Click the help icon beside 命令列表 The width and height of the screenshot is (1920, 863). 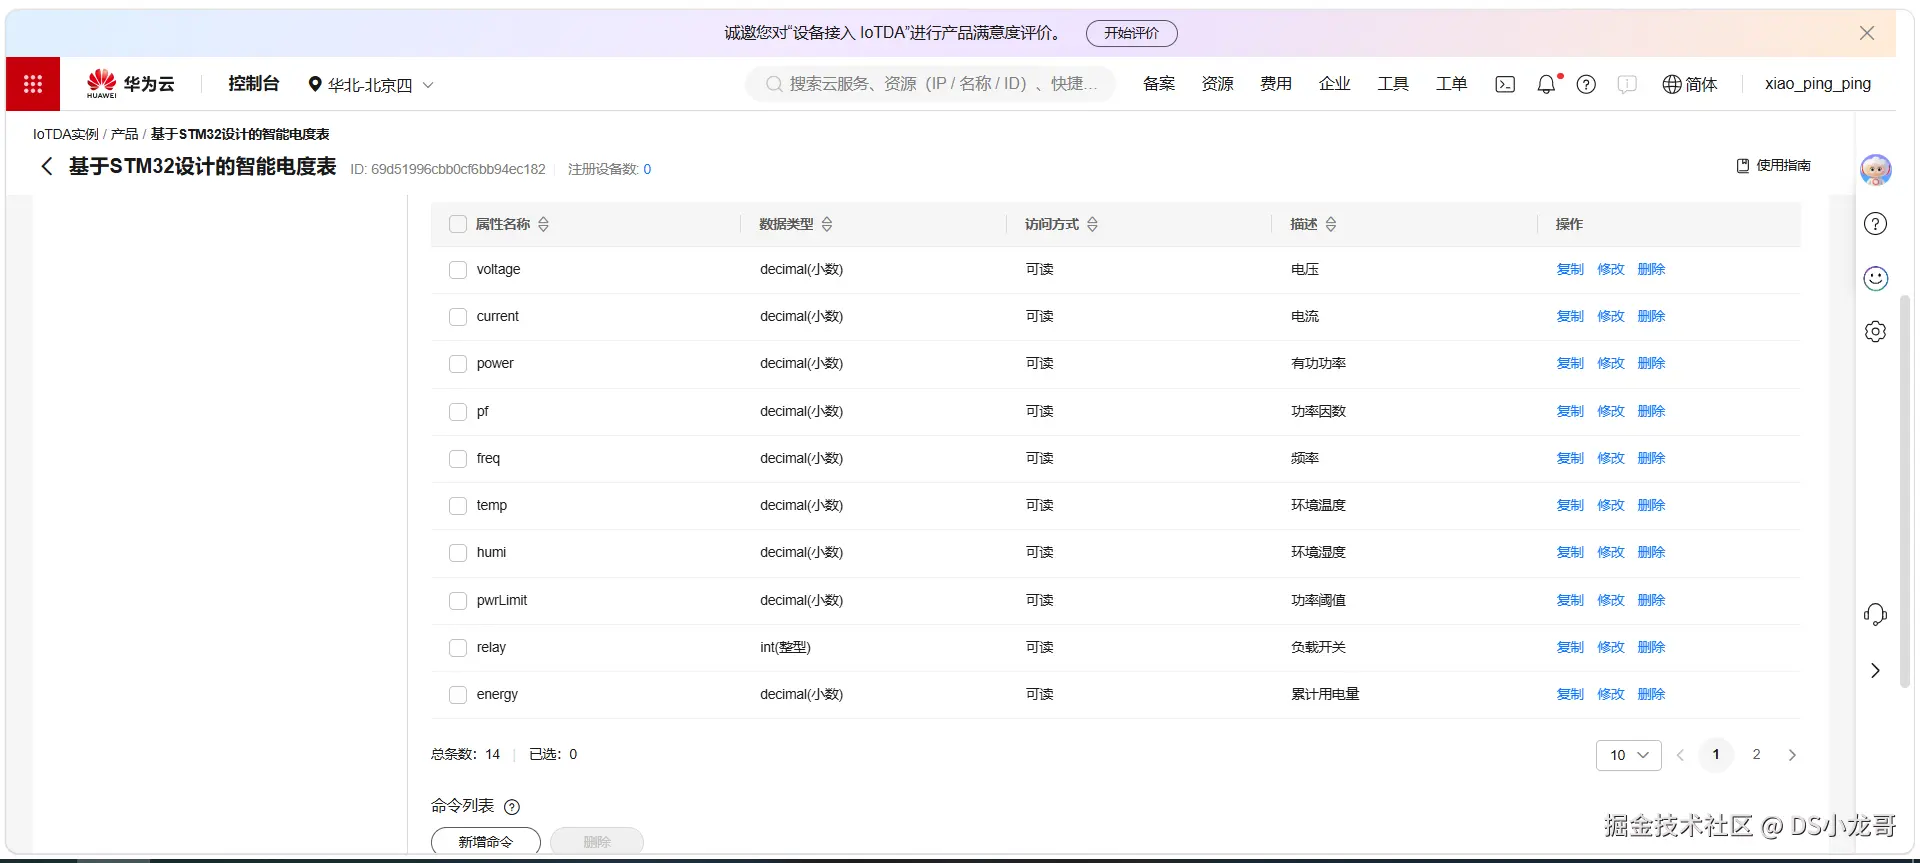512,807
